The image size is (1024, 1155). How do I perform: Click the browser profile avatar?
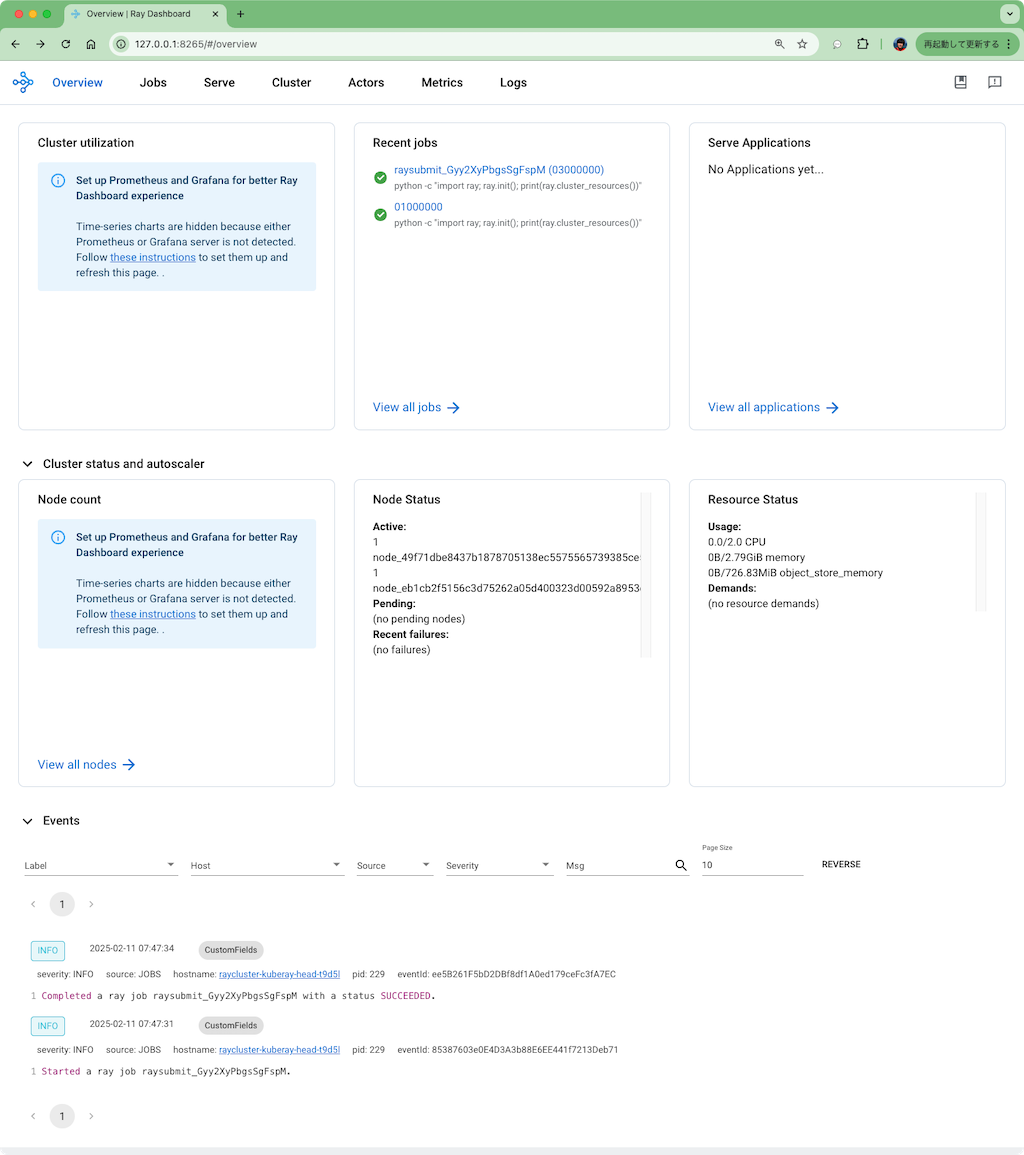(899, 44)
